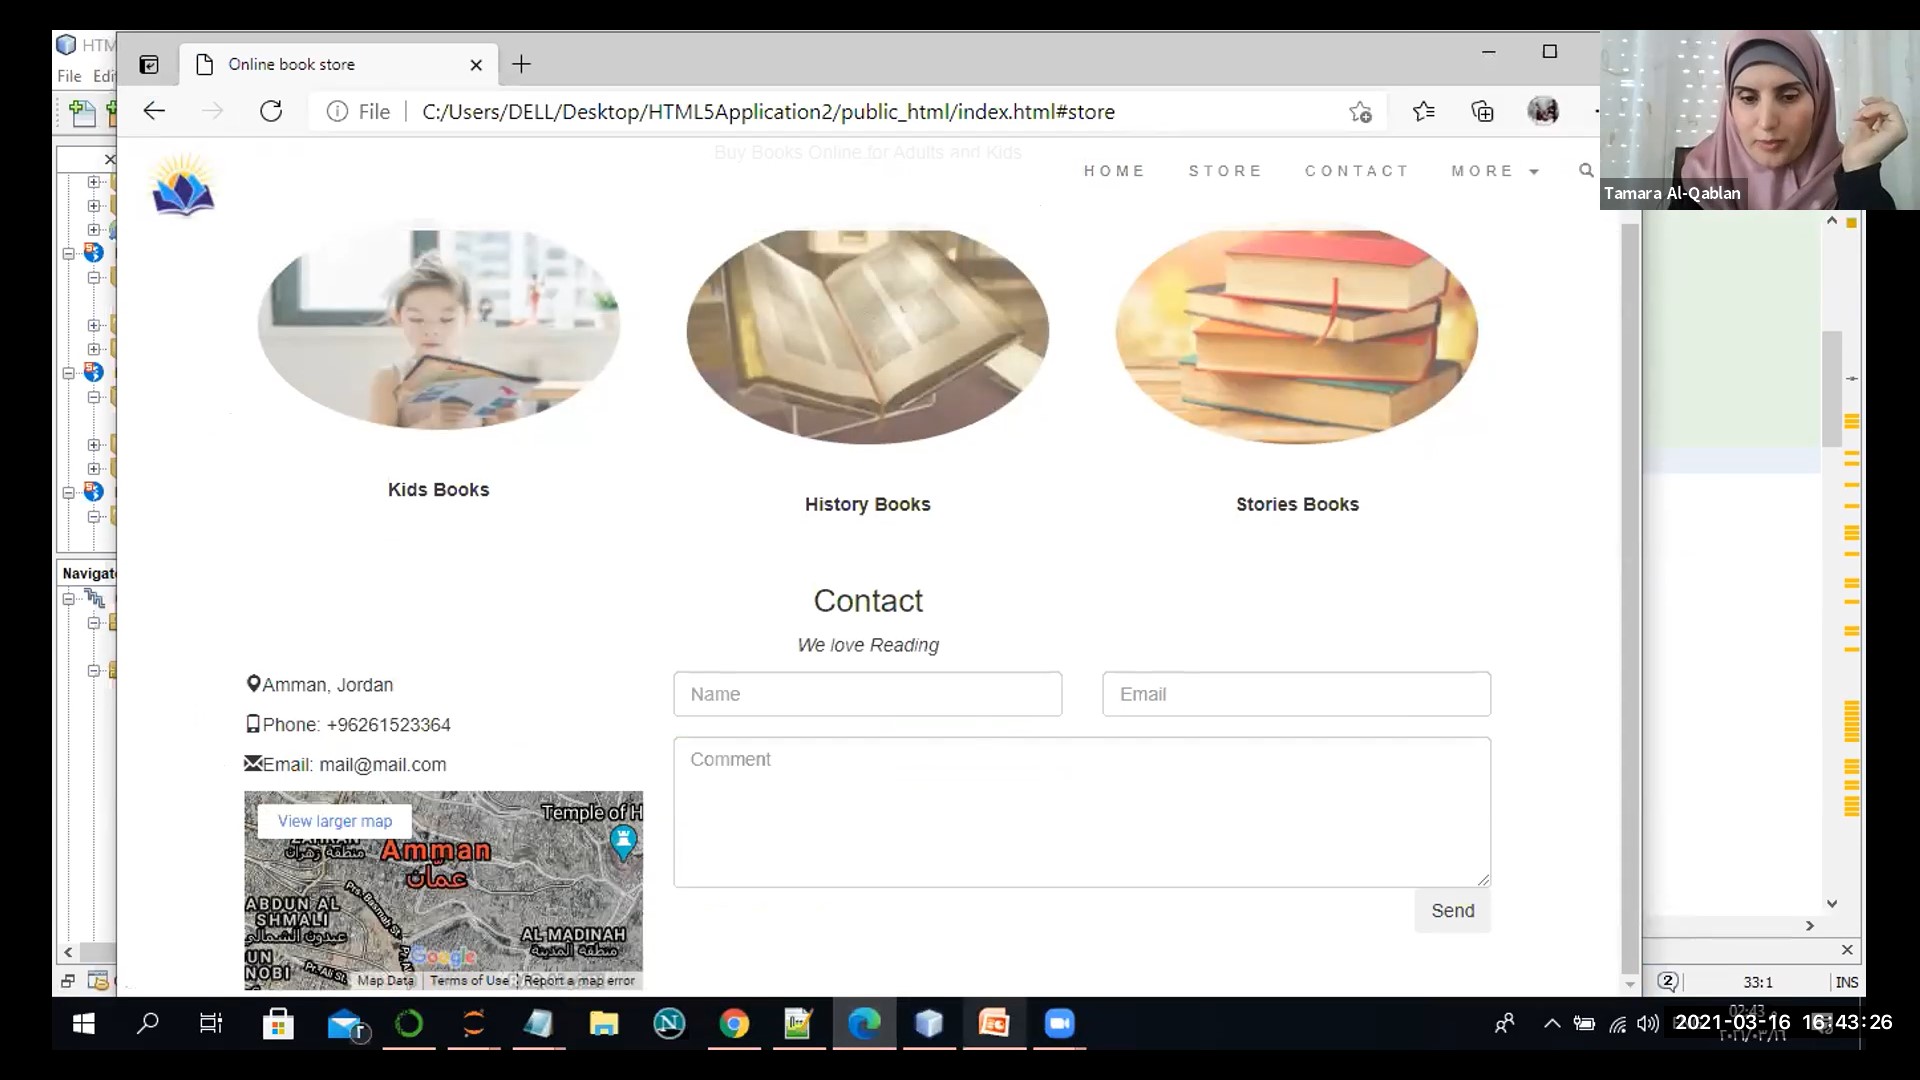Click the History Books thumbnail image

867,335
